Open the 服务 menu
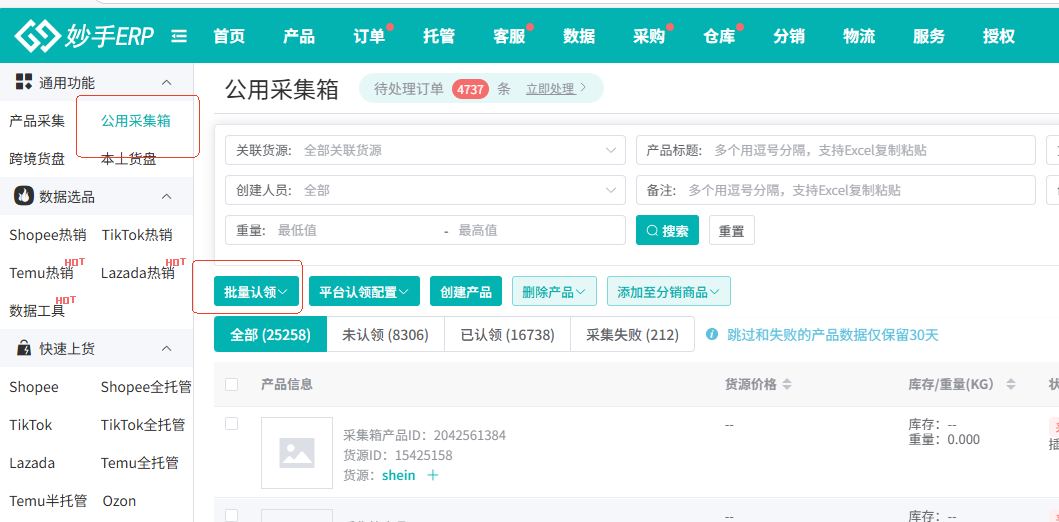 (x=929, y=36)
